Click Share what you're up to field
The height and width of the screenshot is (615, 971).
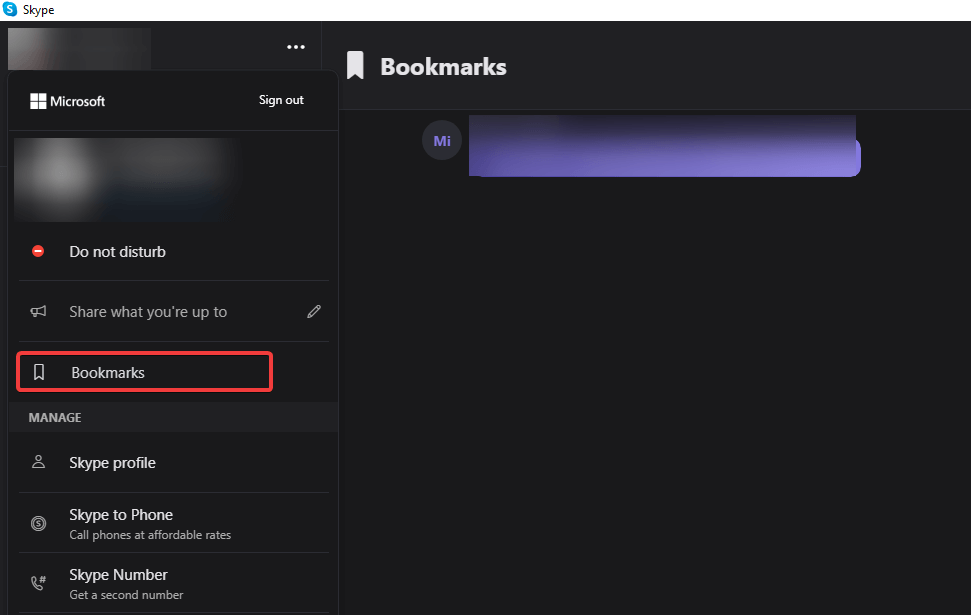(x=173, y=312)
